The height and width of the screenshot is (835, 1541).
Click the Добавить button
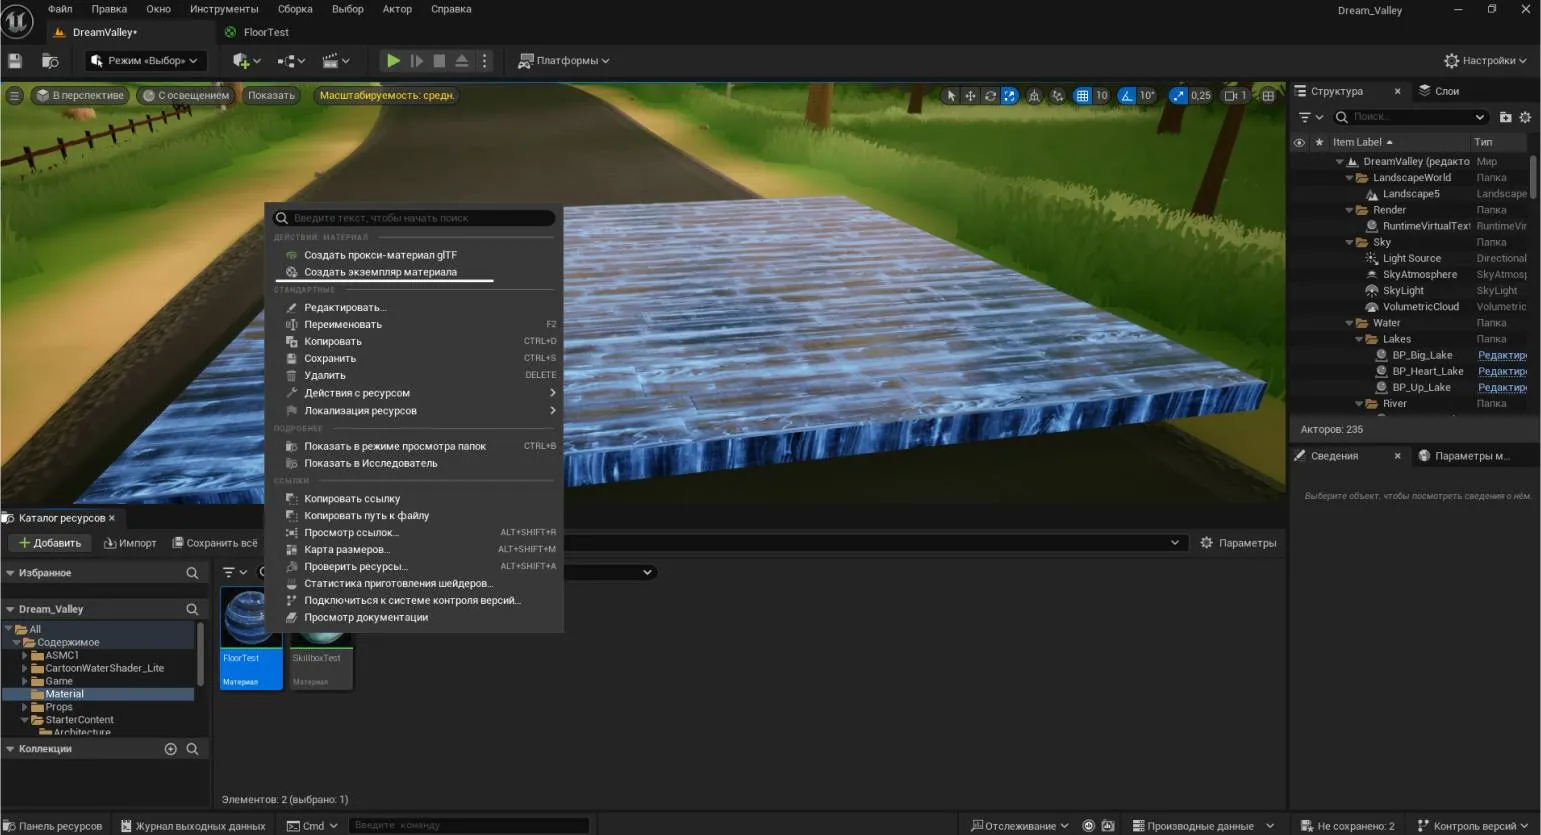tap(50, 543)
